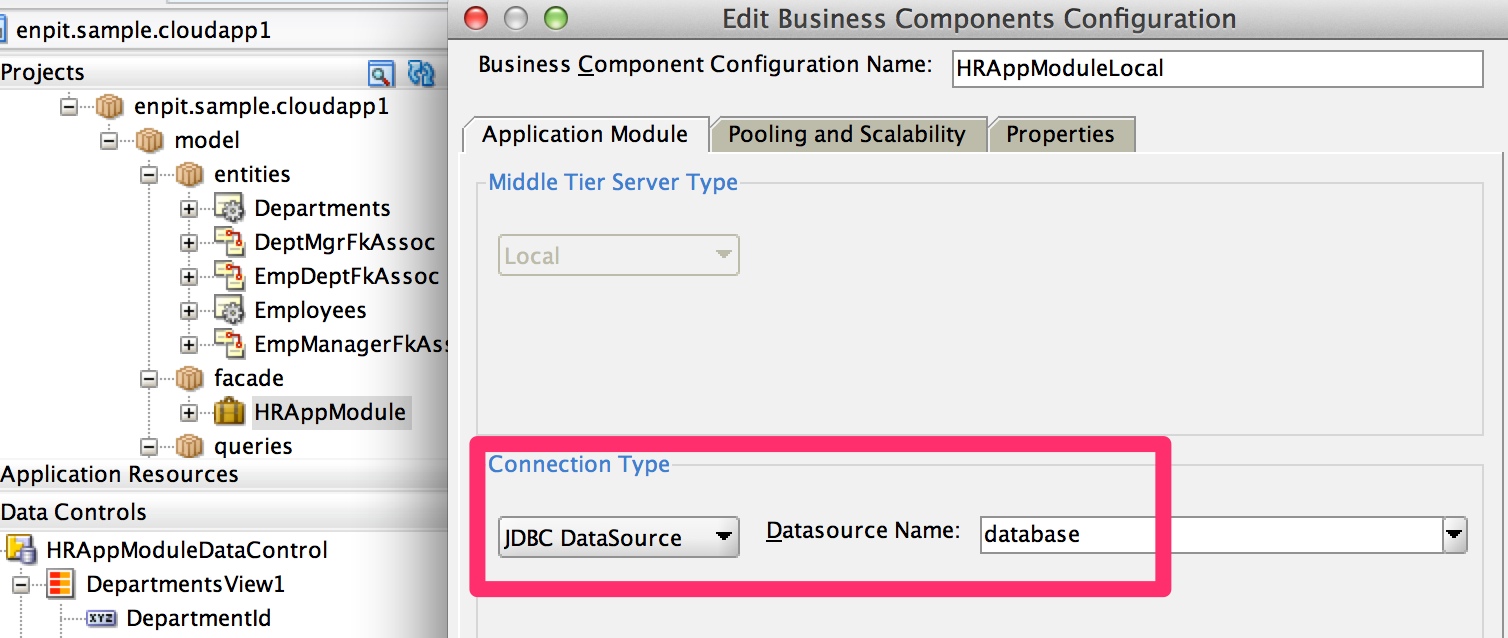Image resolution: width=1508 pixels, height=638 pixels.
Task: Close the Edit Business Components Configuration dialog
Action: [x=477, y=18]
